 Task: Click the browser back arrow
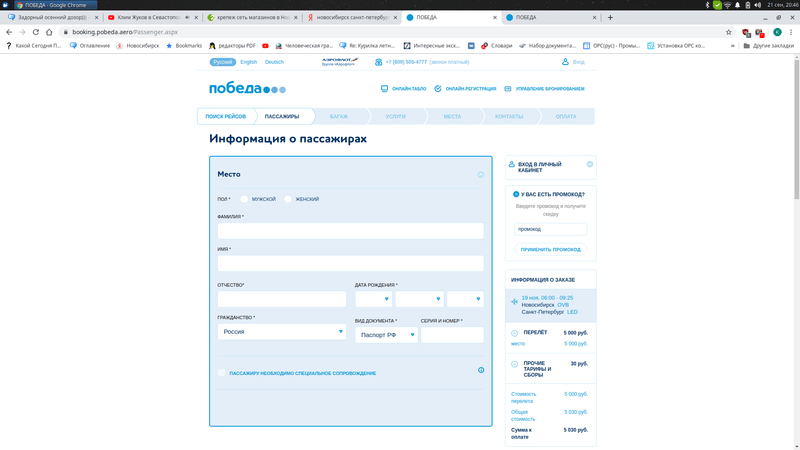pyautogui.click(x=9, y=32)
